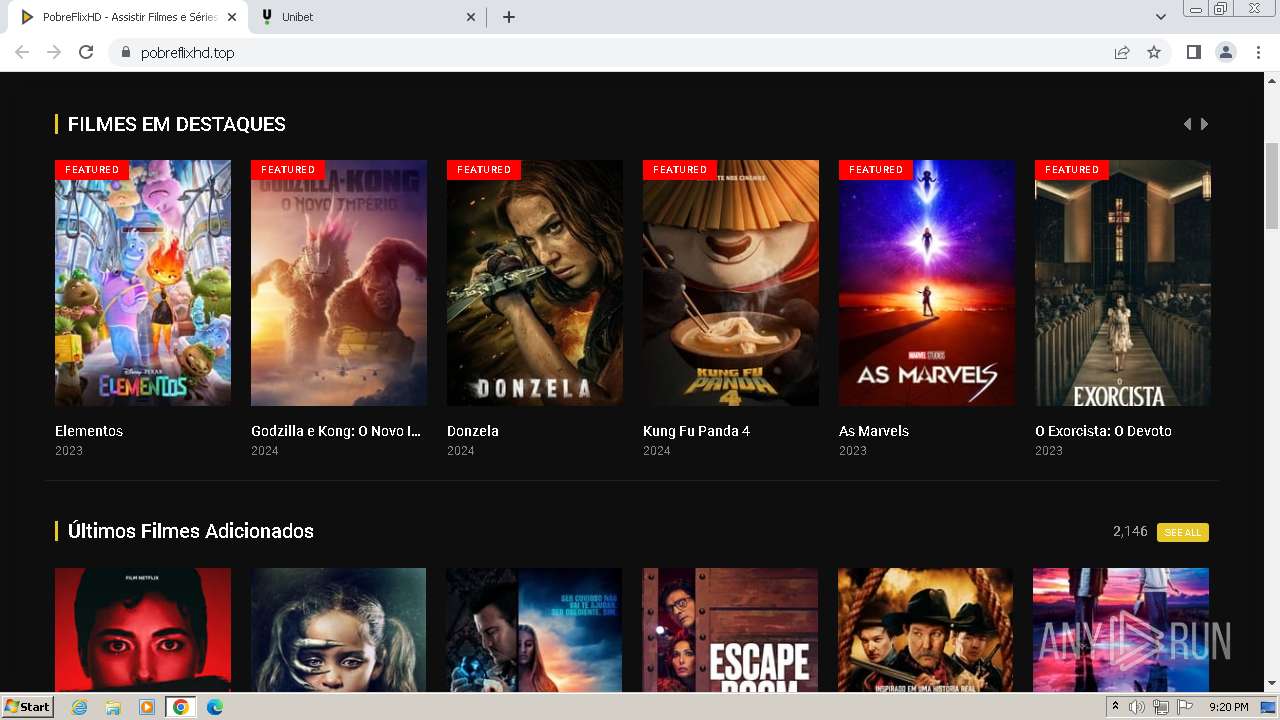Click the O Exorcista: O Devoto title
This screenshot has width=1280, height=720.
tap(1103, 431)
